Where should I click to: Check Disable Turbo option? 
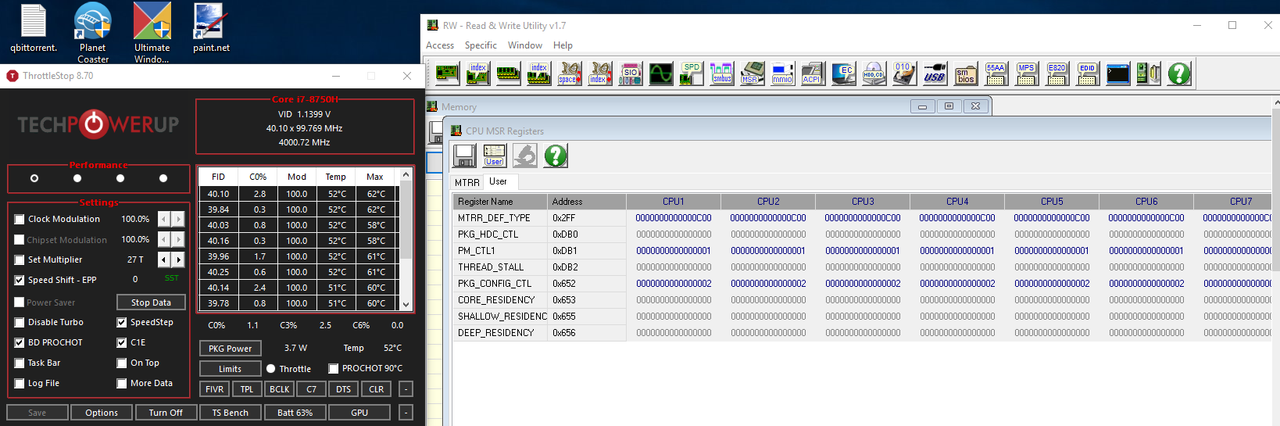[x=19, y=322]
